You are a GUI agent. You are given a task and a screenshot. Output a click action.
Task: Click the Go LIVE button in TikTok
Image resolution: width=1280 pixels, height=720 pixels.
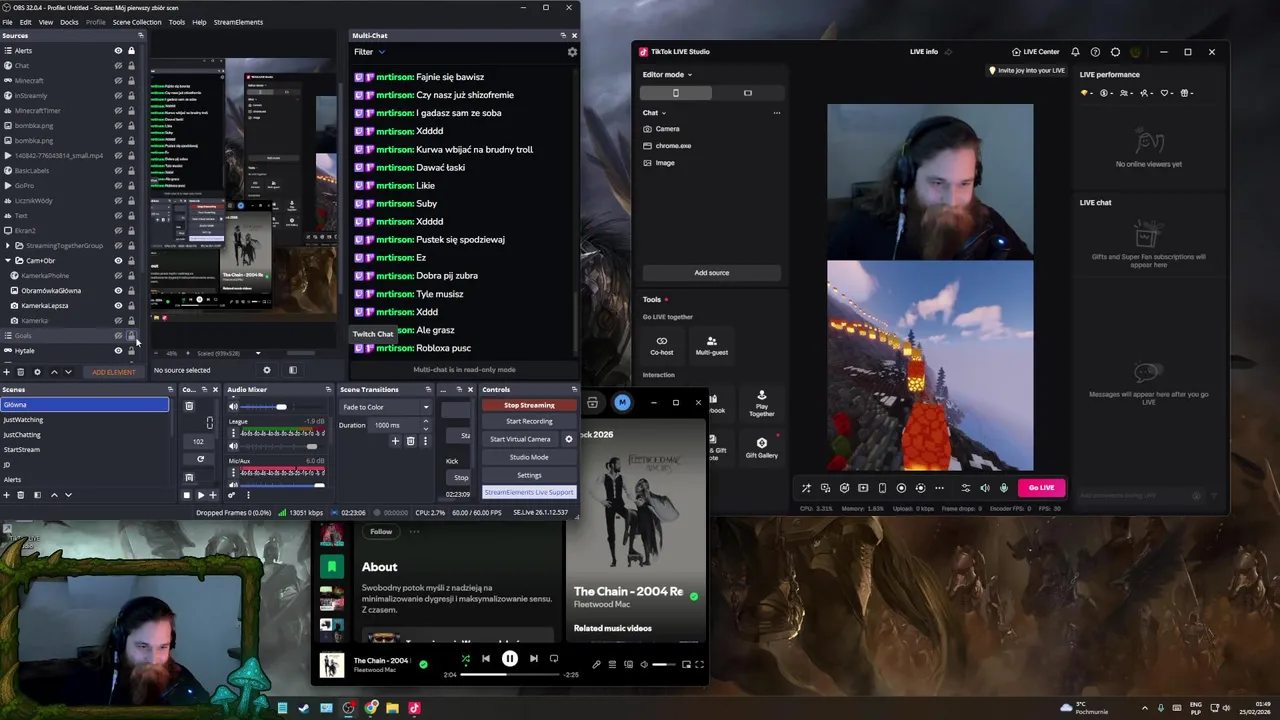click(x=1041, y=487)
